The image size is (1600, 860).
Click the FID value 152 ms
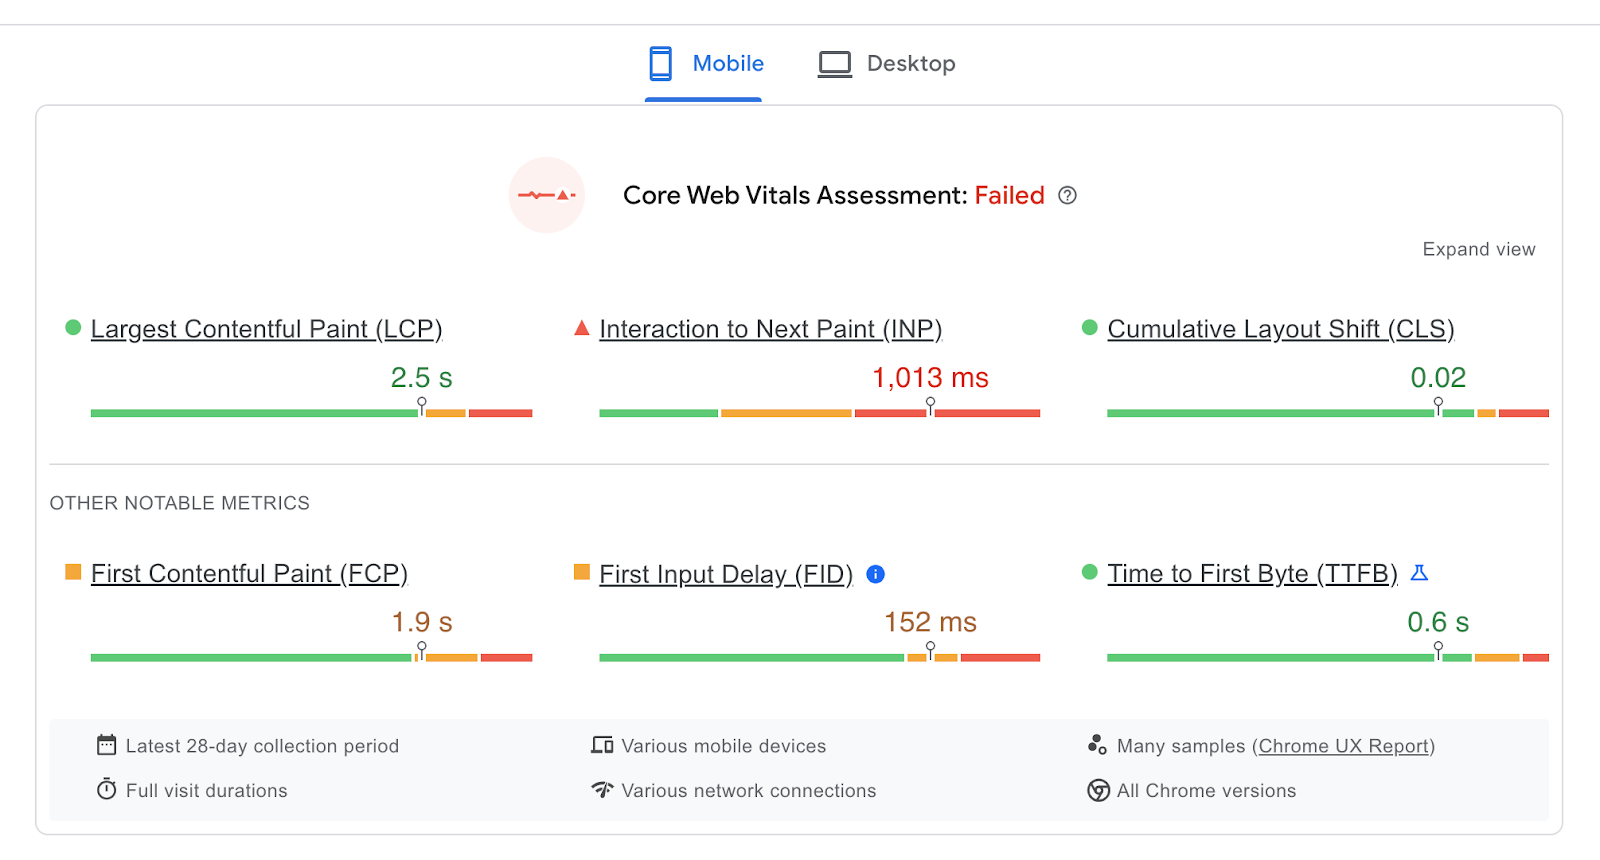click(930, 622)
